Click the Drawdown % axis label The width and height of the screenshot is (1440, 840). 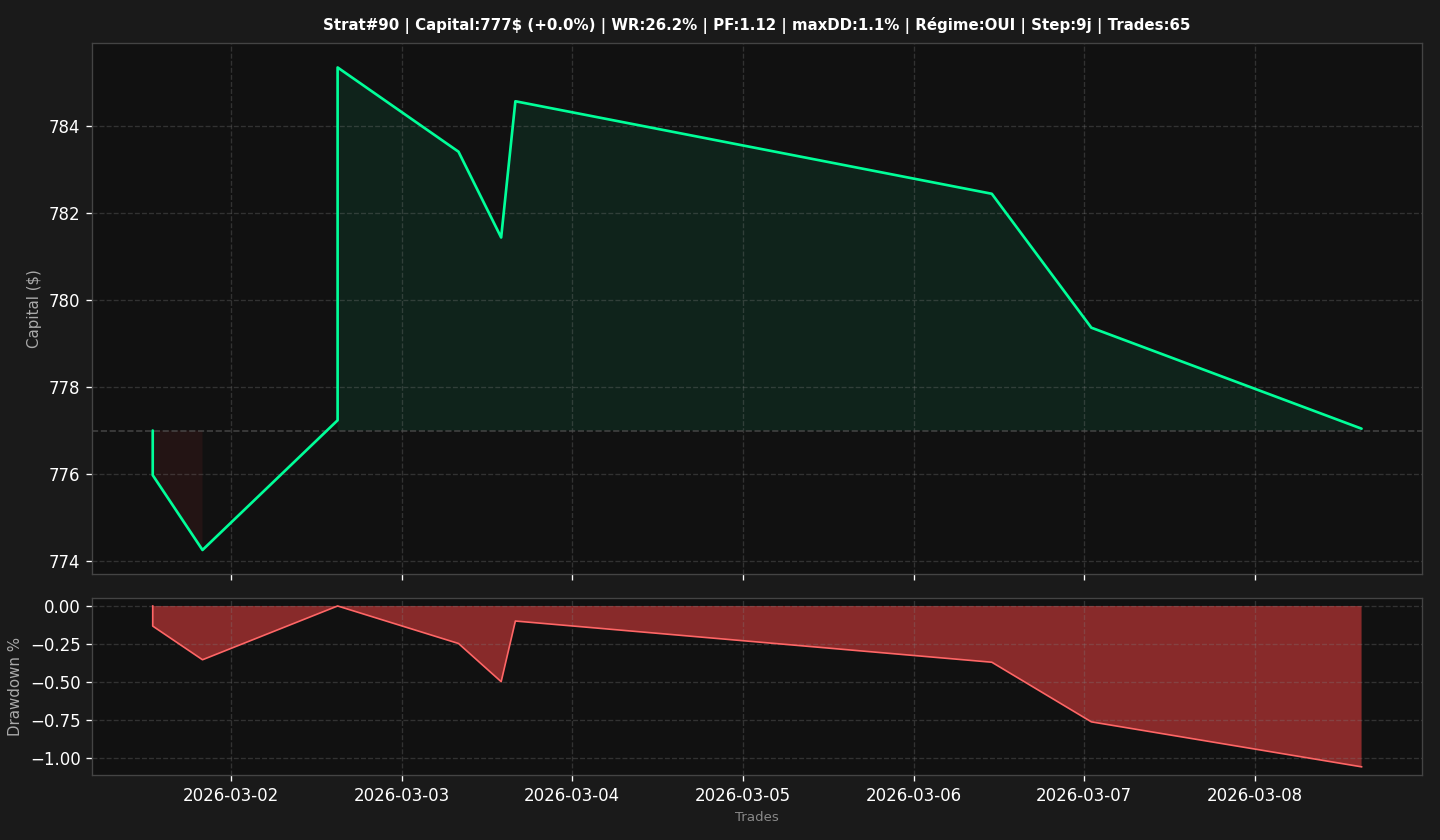pos(14,687)
